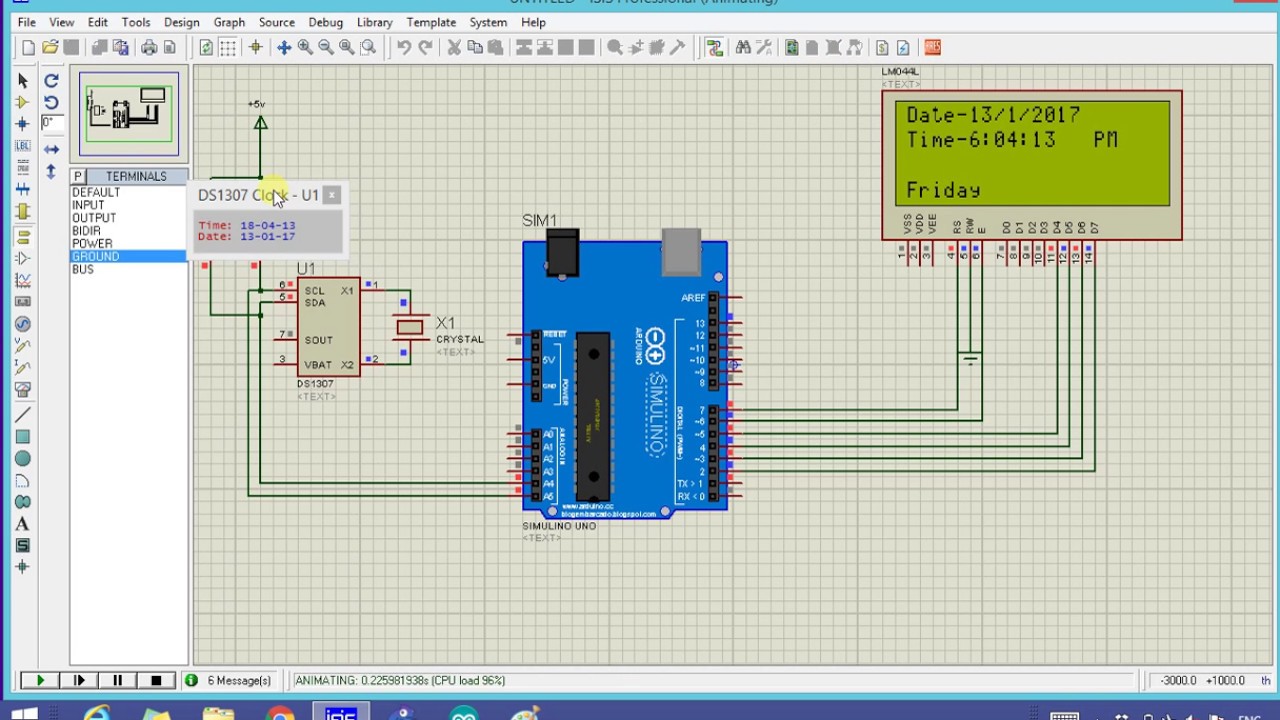Open the Debug menu
This screenshot has width=1280, height=720.
point(325,22)
